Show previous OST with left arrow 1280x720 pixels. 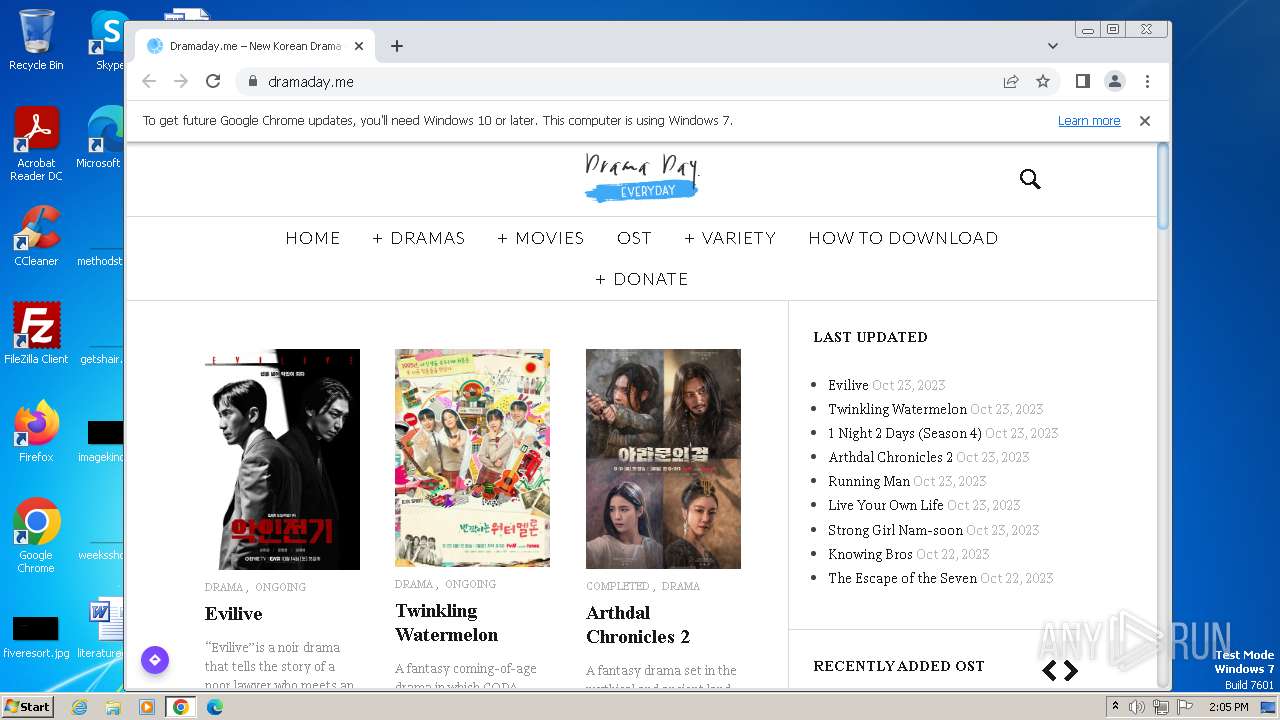pyautogui.click(x=1049, y=671)
